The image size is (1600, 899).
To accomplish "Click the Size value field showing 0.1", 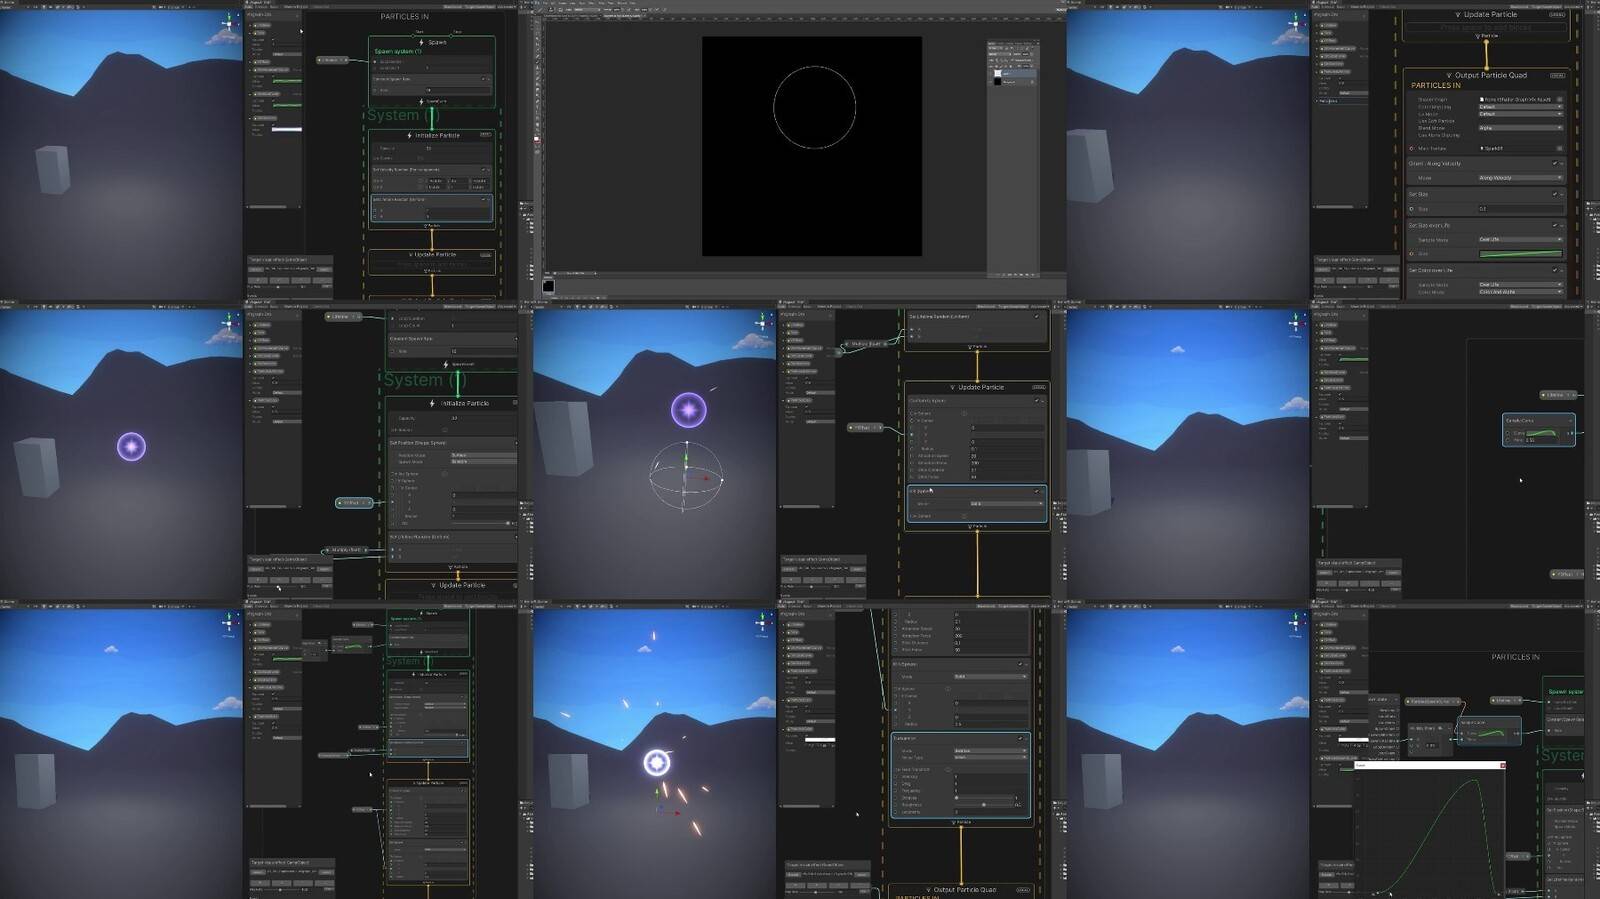I will point(1520,209).
